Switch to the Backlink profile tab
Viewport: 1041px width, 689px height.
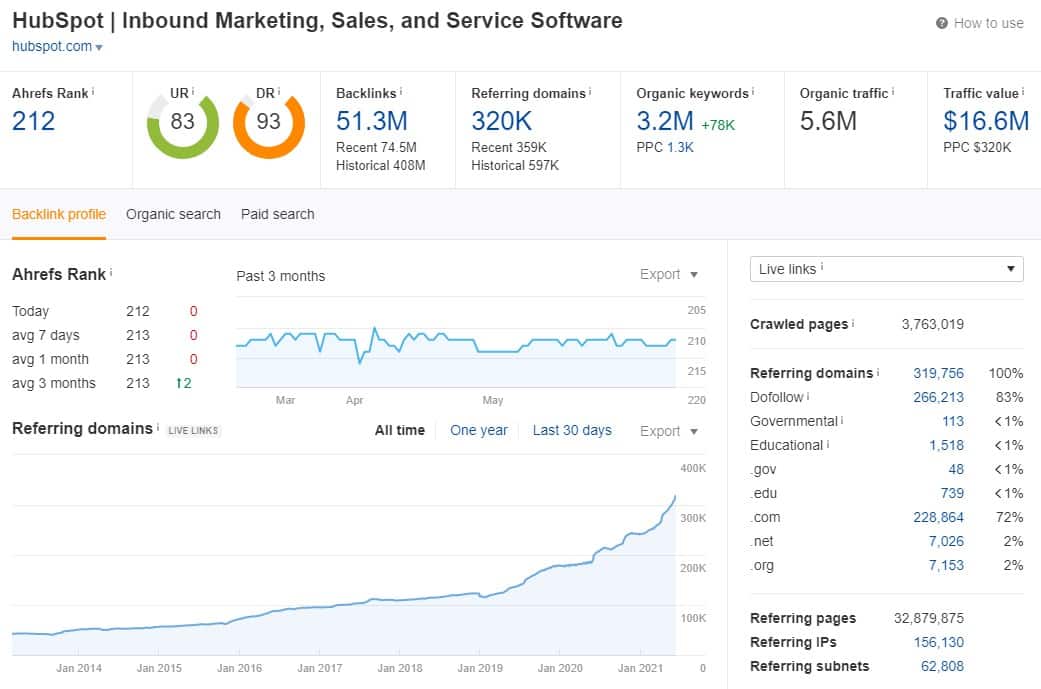coord(59,214)
